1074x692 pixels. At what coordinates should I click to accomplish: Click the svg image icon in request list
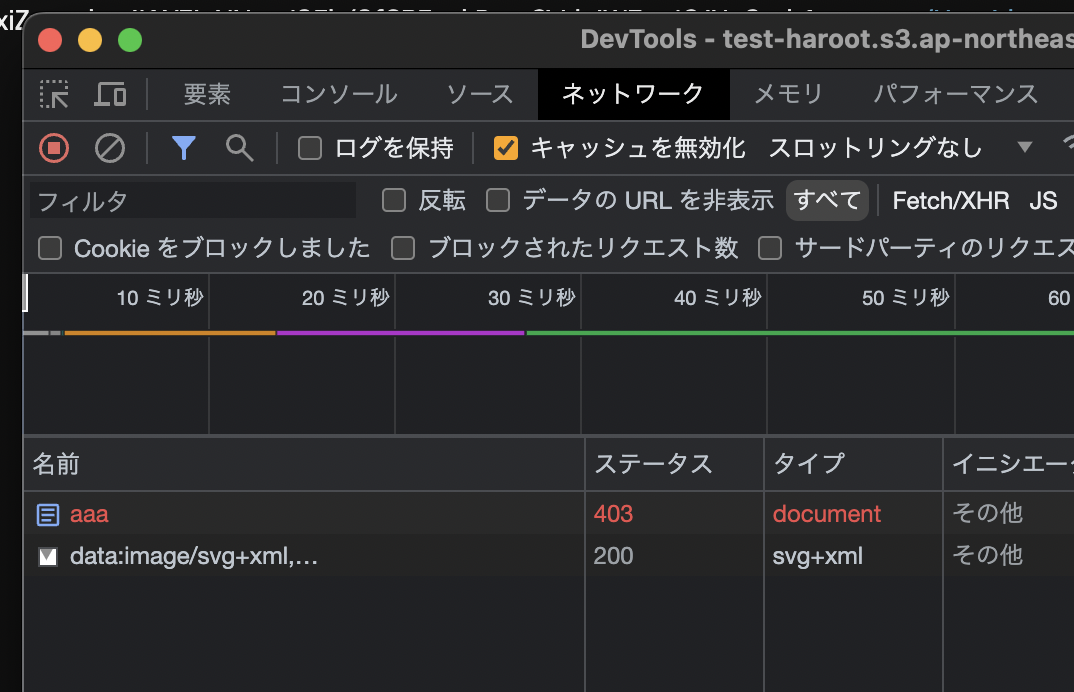[x=47, y=557]
